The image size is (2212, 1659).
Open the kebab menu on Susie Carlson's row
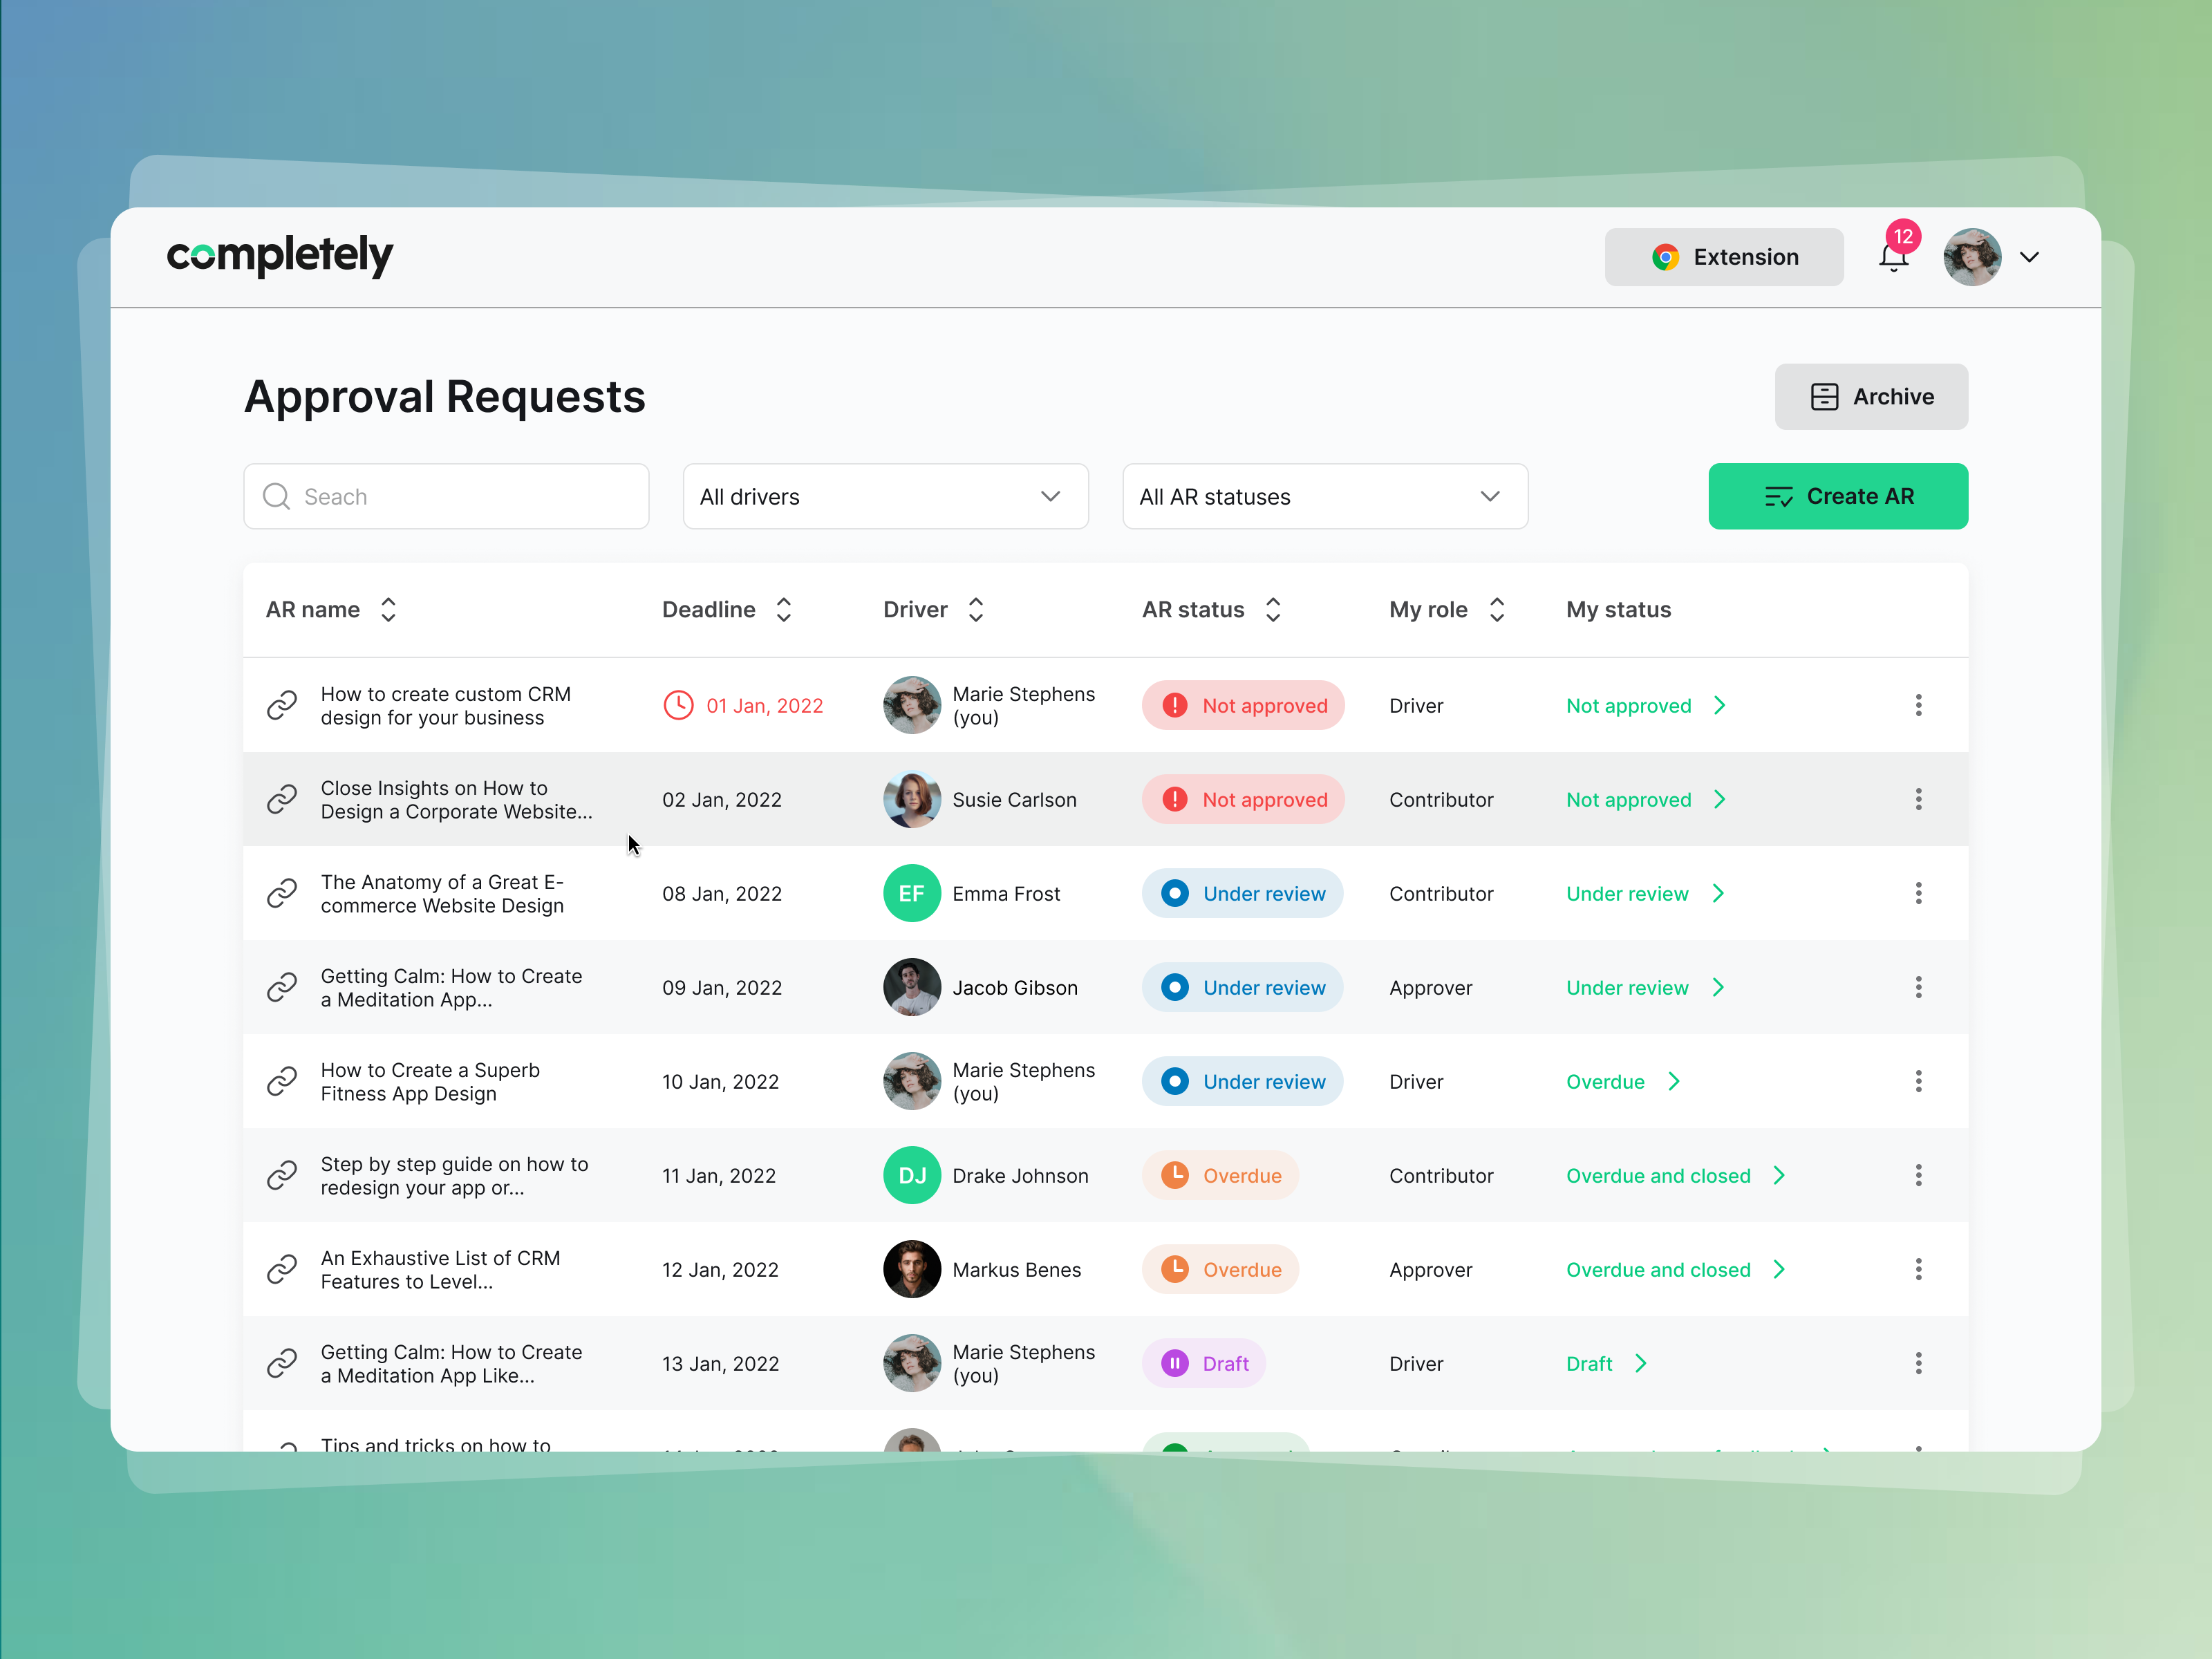[1919, 799]
